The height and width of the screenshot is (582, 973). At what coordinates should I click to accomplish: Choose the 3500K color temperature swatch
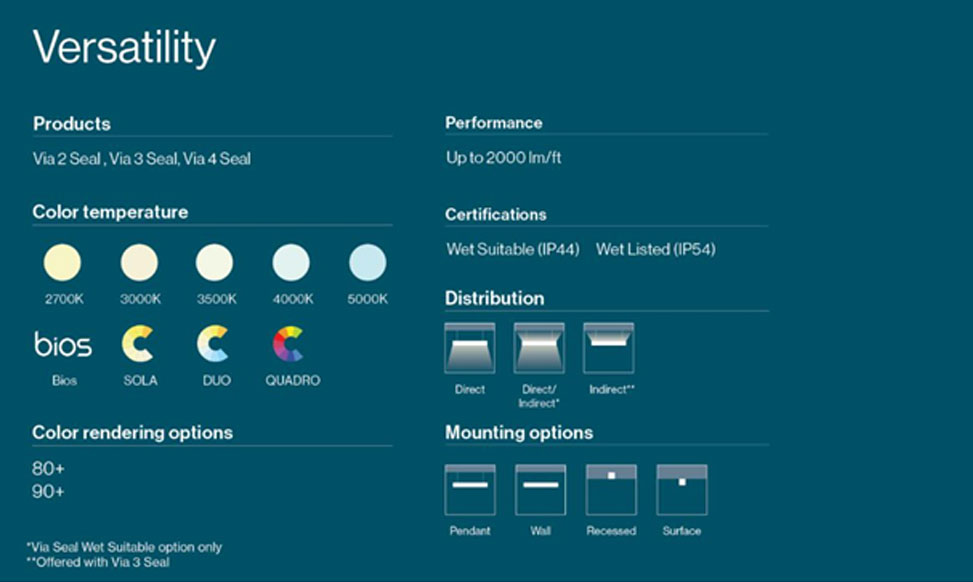(x=214, y=263)
